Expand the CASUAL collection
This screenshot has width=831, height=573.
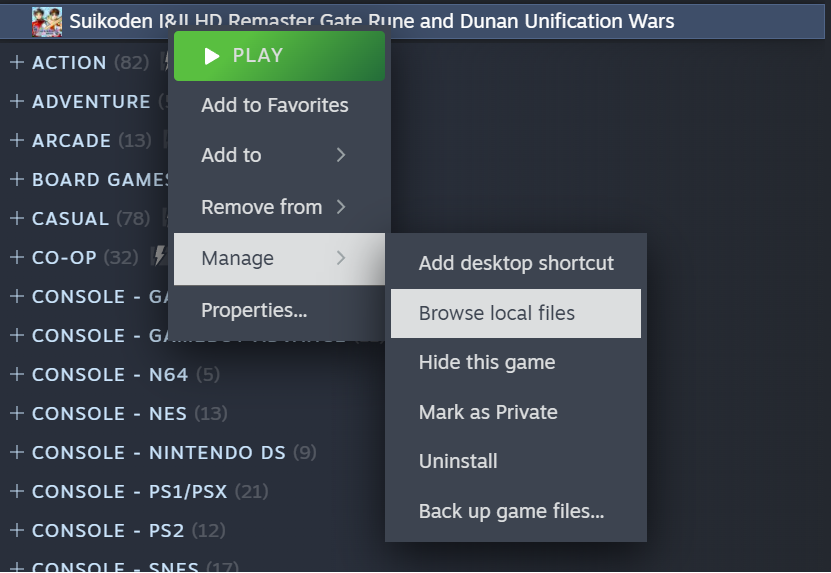(x=16, y=218)
